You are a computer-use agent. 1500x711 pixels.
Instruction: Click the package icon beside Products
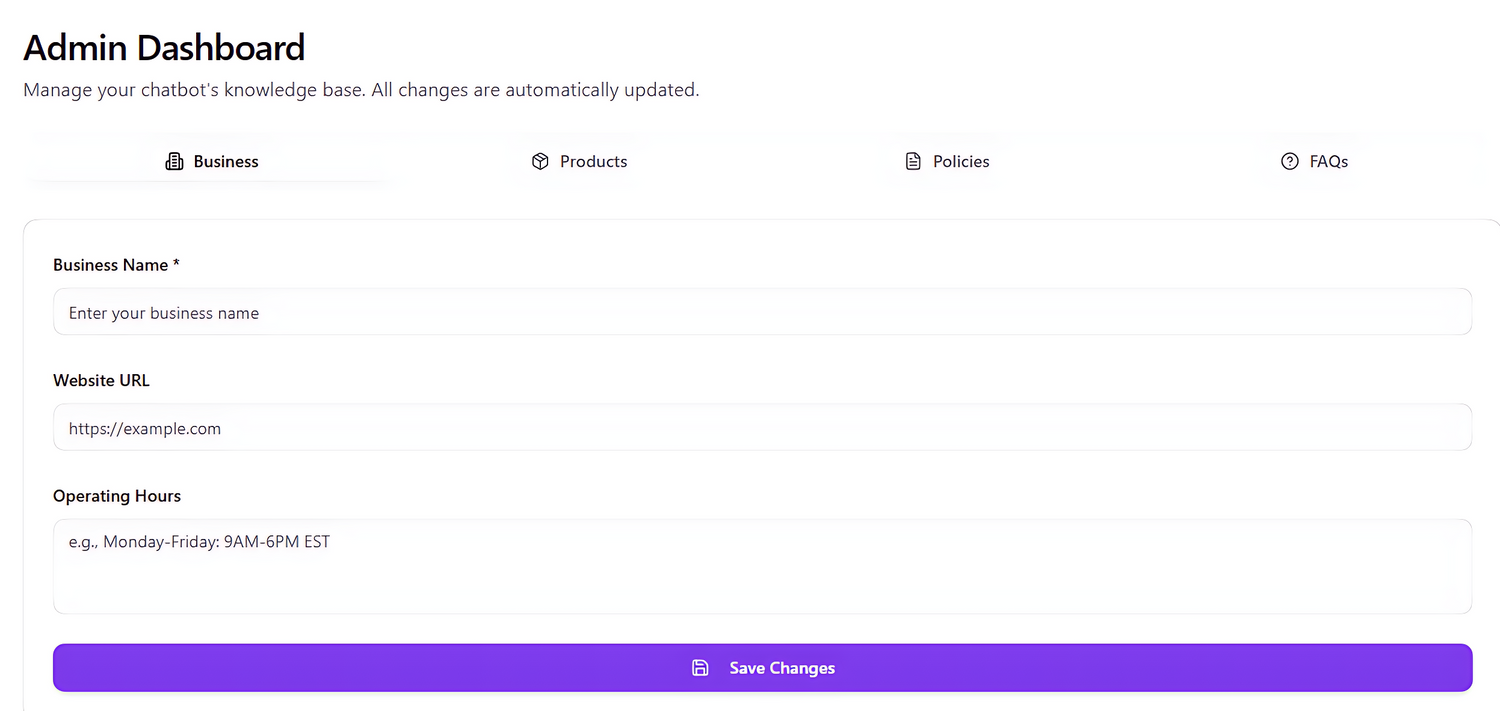pos(540,160)
